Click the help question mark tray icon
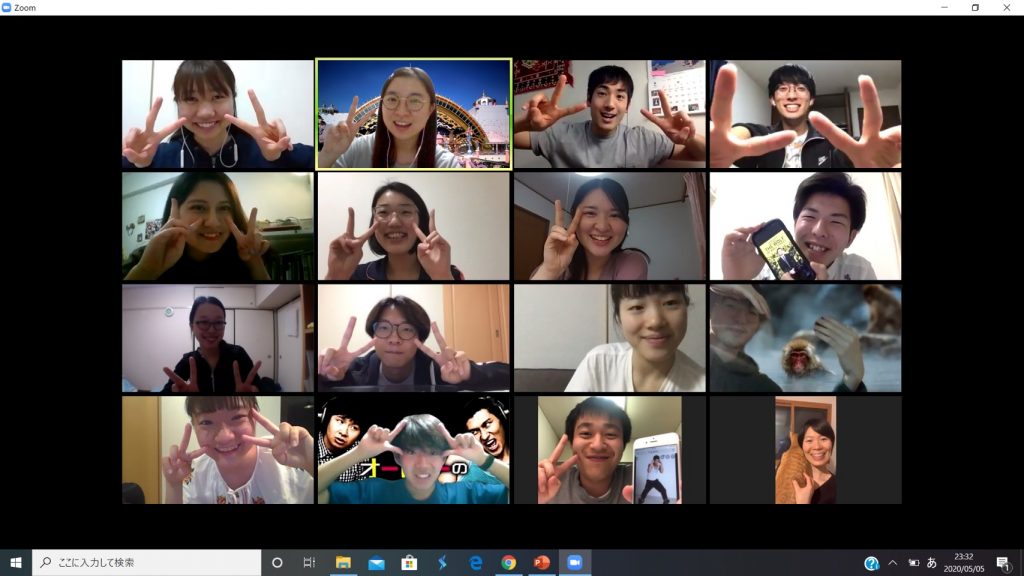 871,563
